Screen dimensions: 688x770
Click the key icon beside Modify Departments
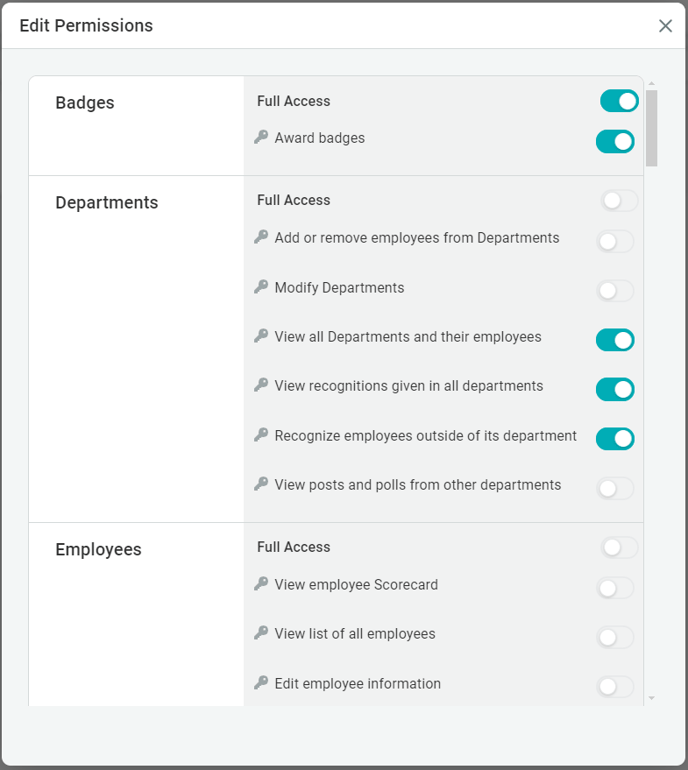[x=261, y=287]
